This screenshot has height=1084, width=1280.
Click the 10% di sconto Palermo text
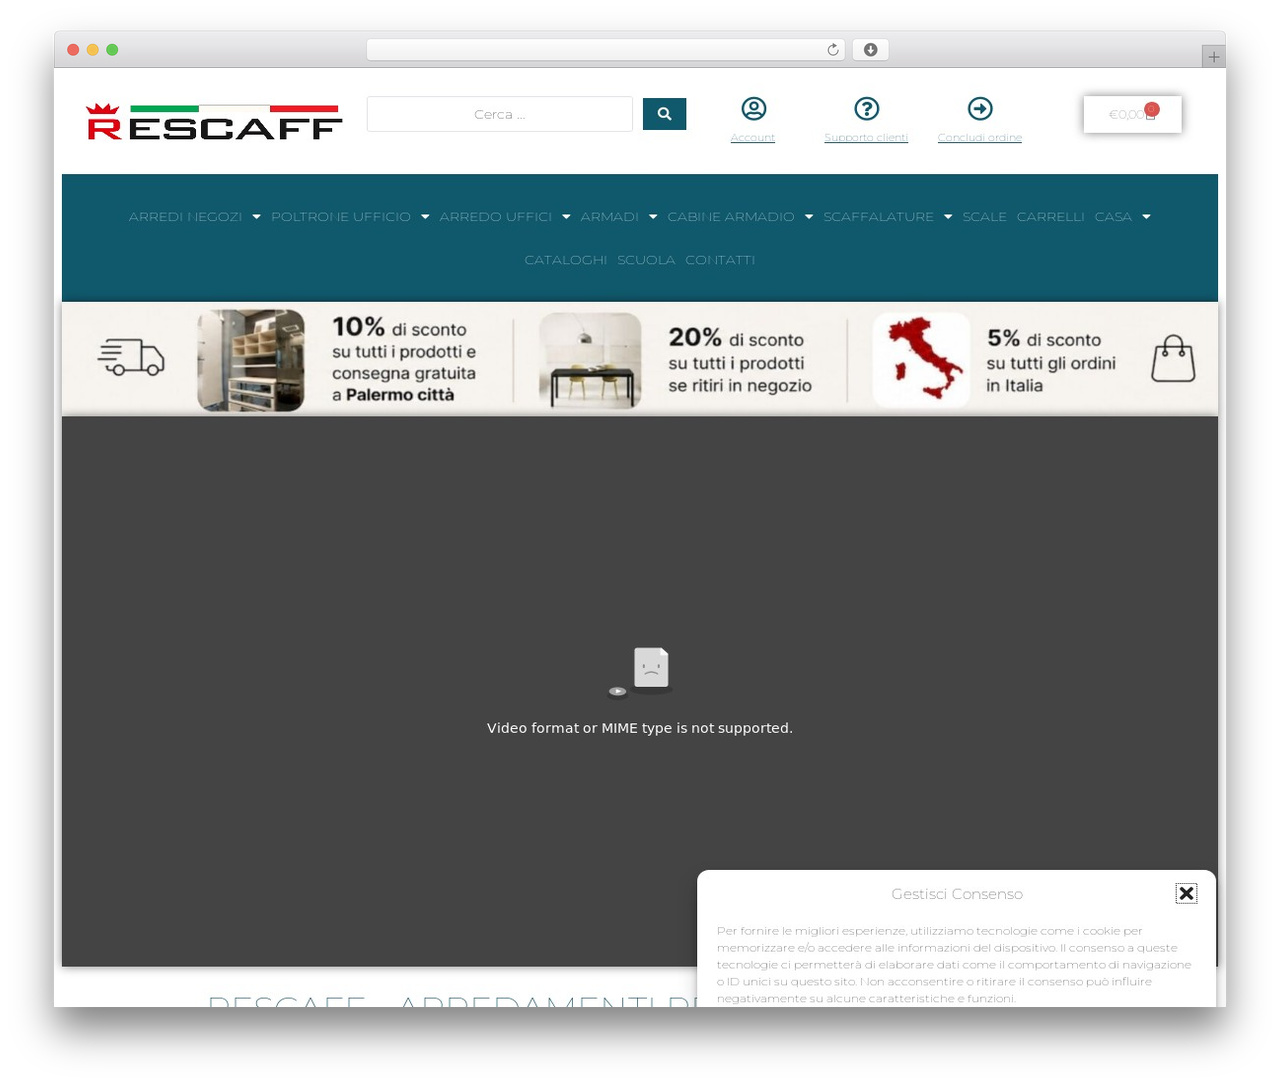404,361
